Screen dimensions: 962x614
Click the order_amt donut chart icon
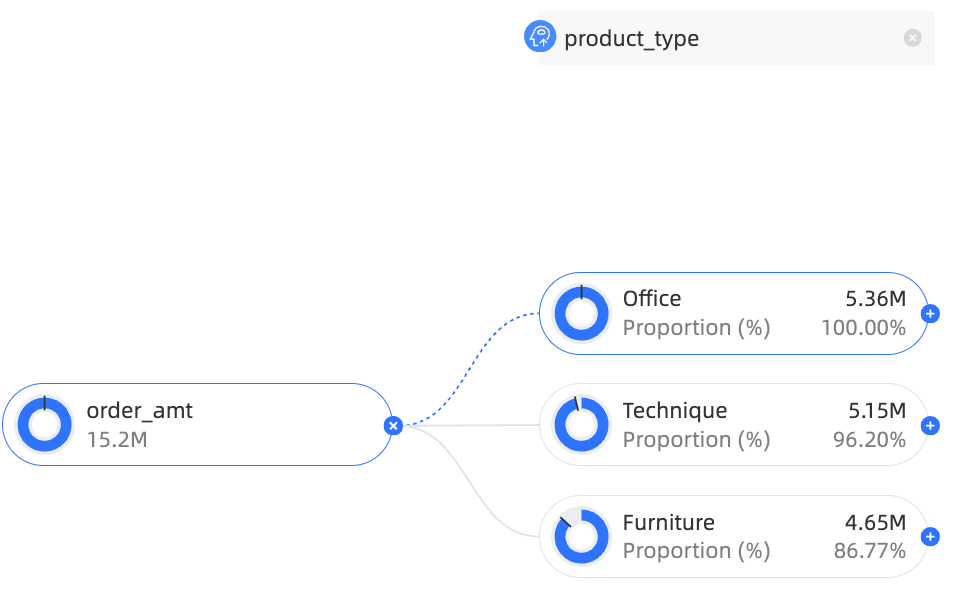coord(44,424)
